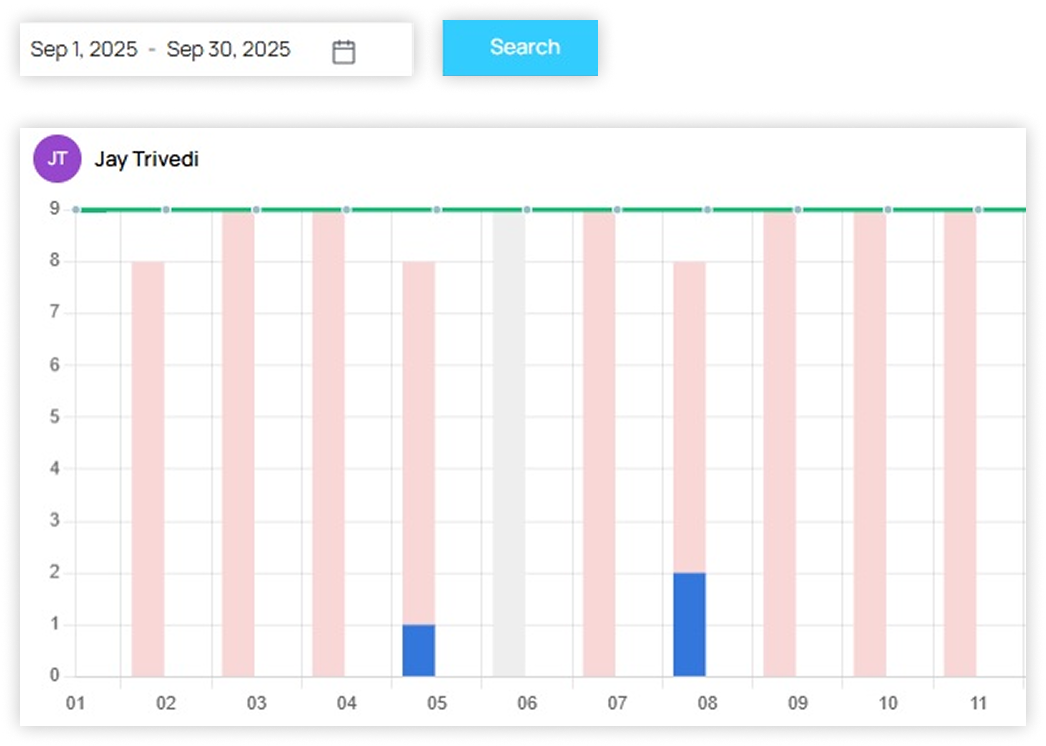Click the green line marker above day 01
The image size is (1046, 746).
(x=76, y=210)
